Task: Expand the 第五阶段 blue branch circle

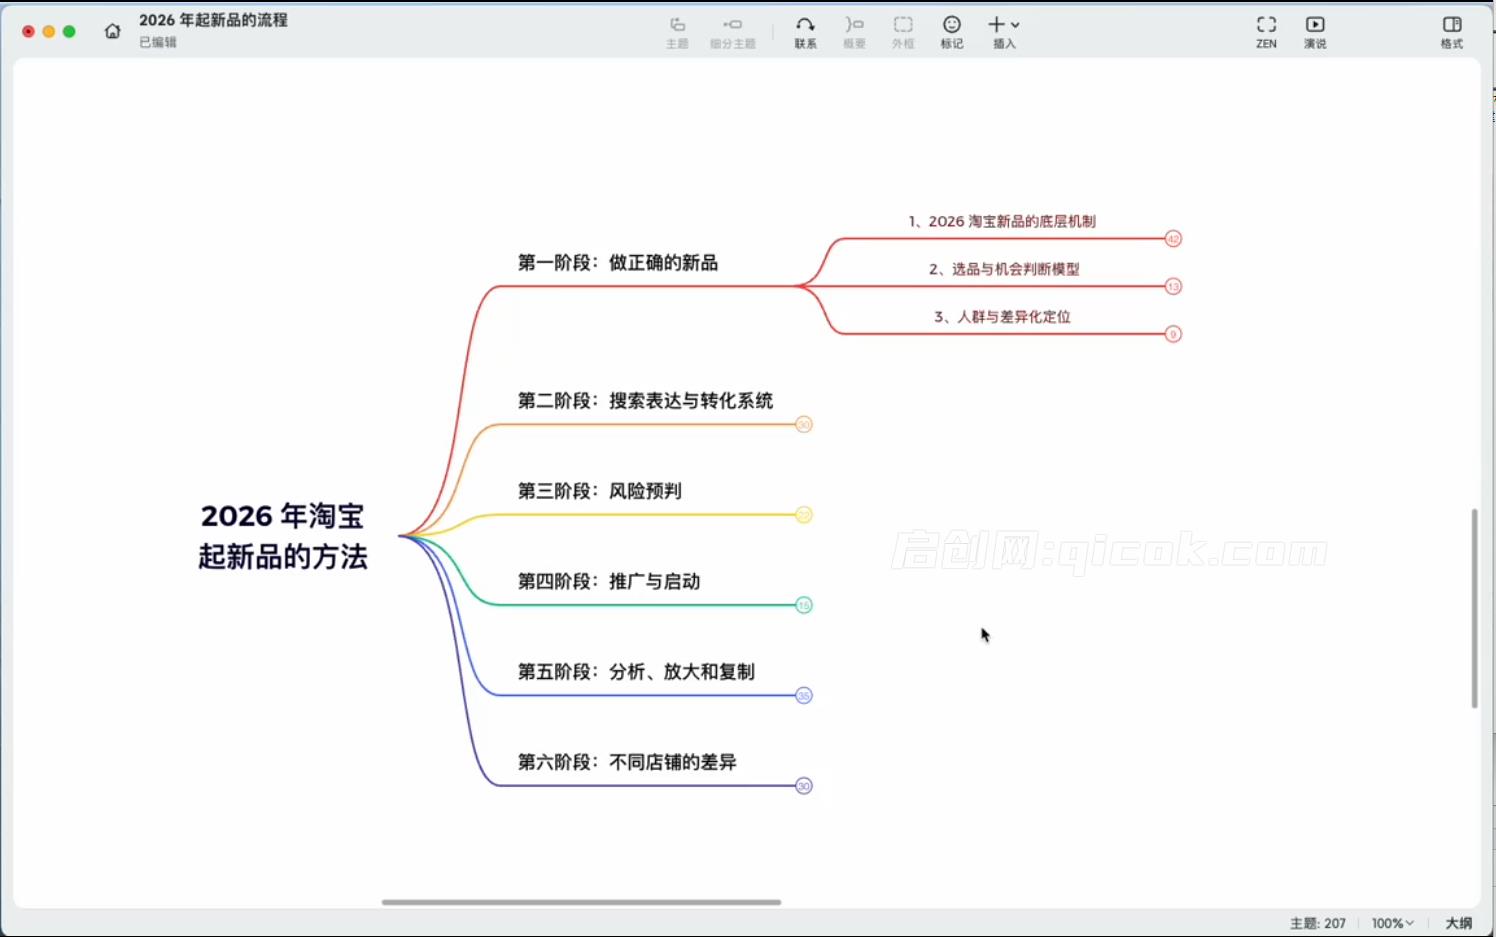Action: (804, 696)
